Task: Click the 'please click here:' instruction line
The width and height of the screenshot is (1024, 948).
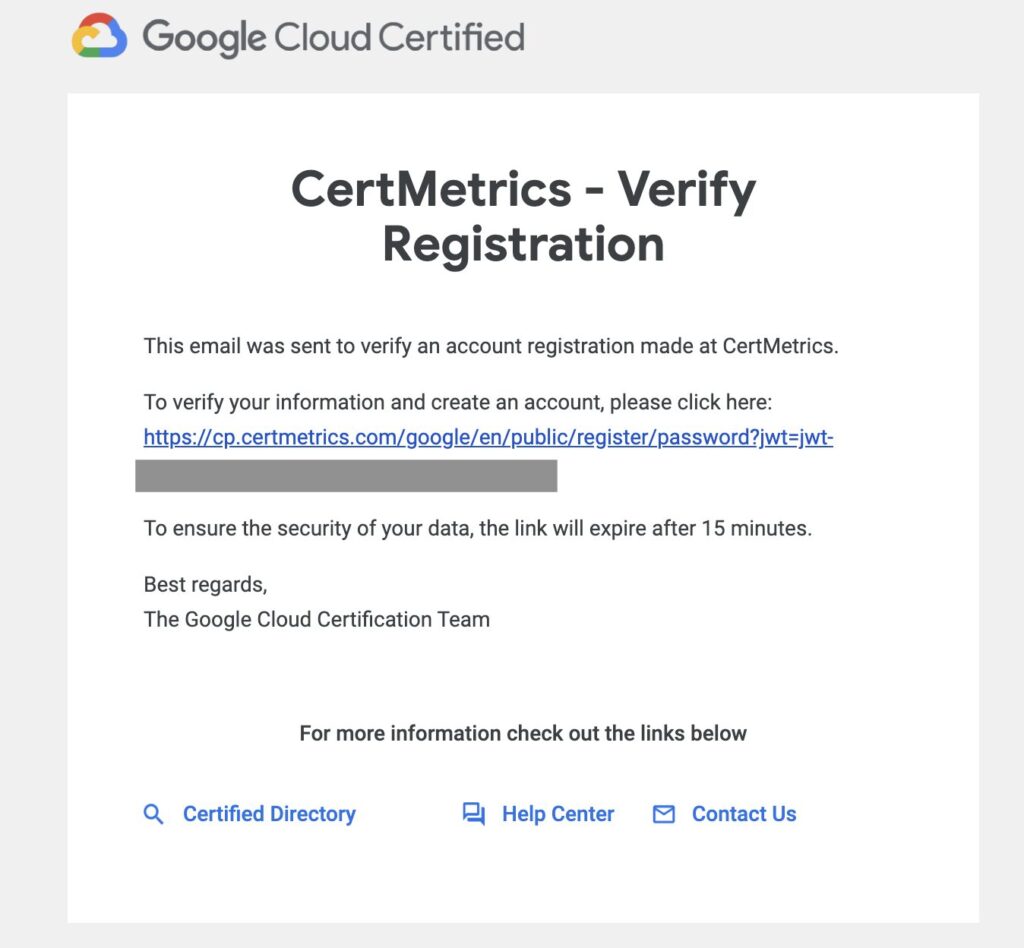Action: [x=457, y=402]
